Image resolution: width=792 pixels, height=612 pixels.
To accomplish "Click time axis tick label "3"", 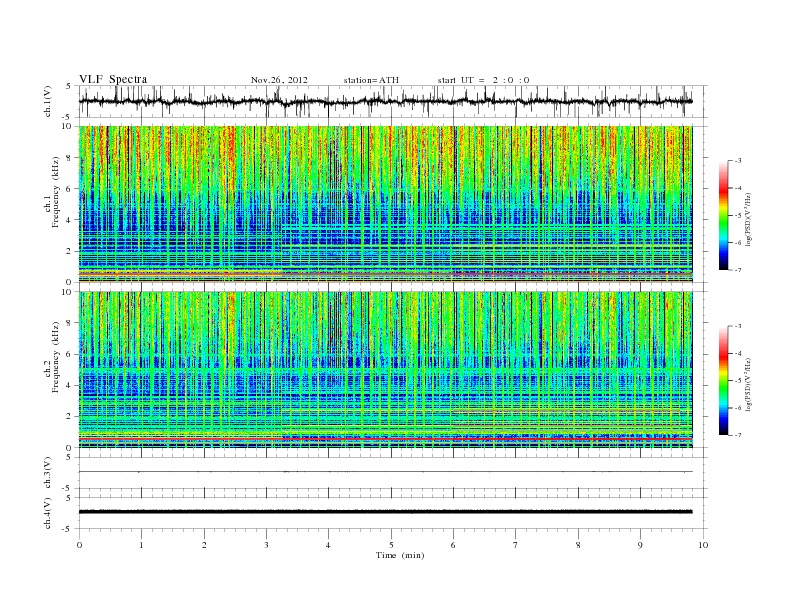I will coord(267,545).
